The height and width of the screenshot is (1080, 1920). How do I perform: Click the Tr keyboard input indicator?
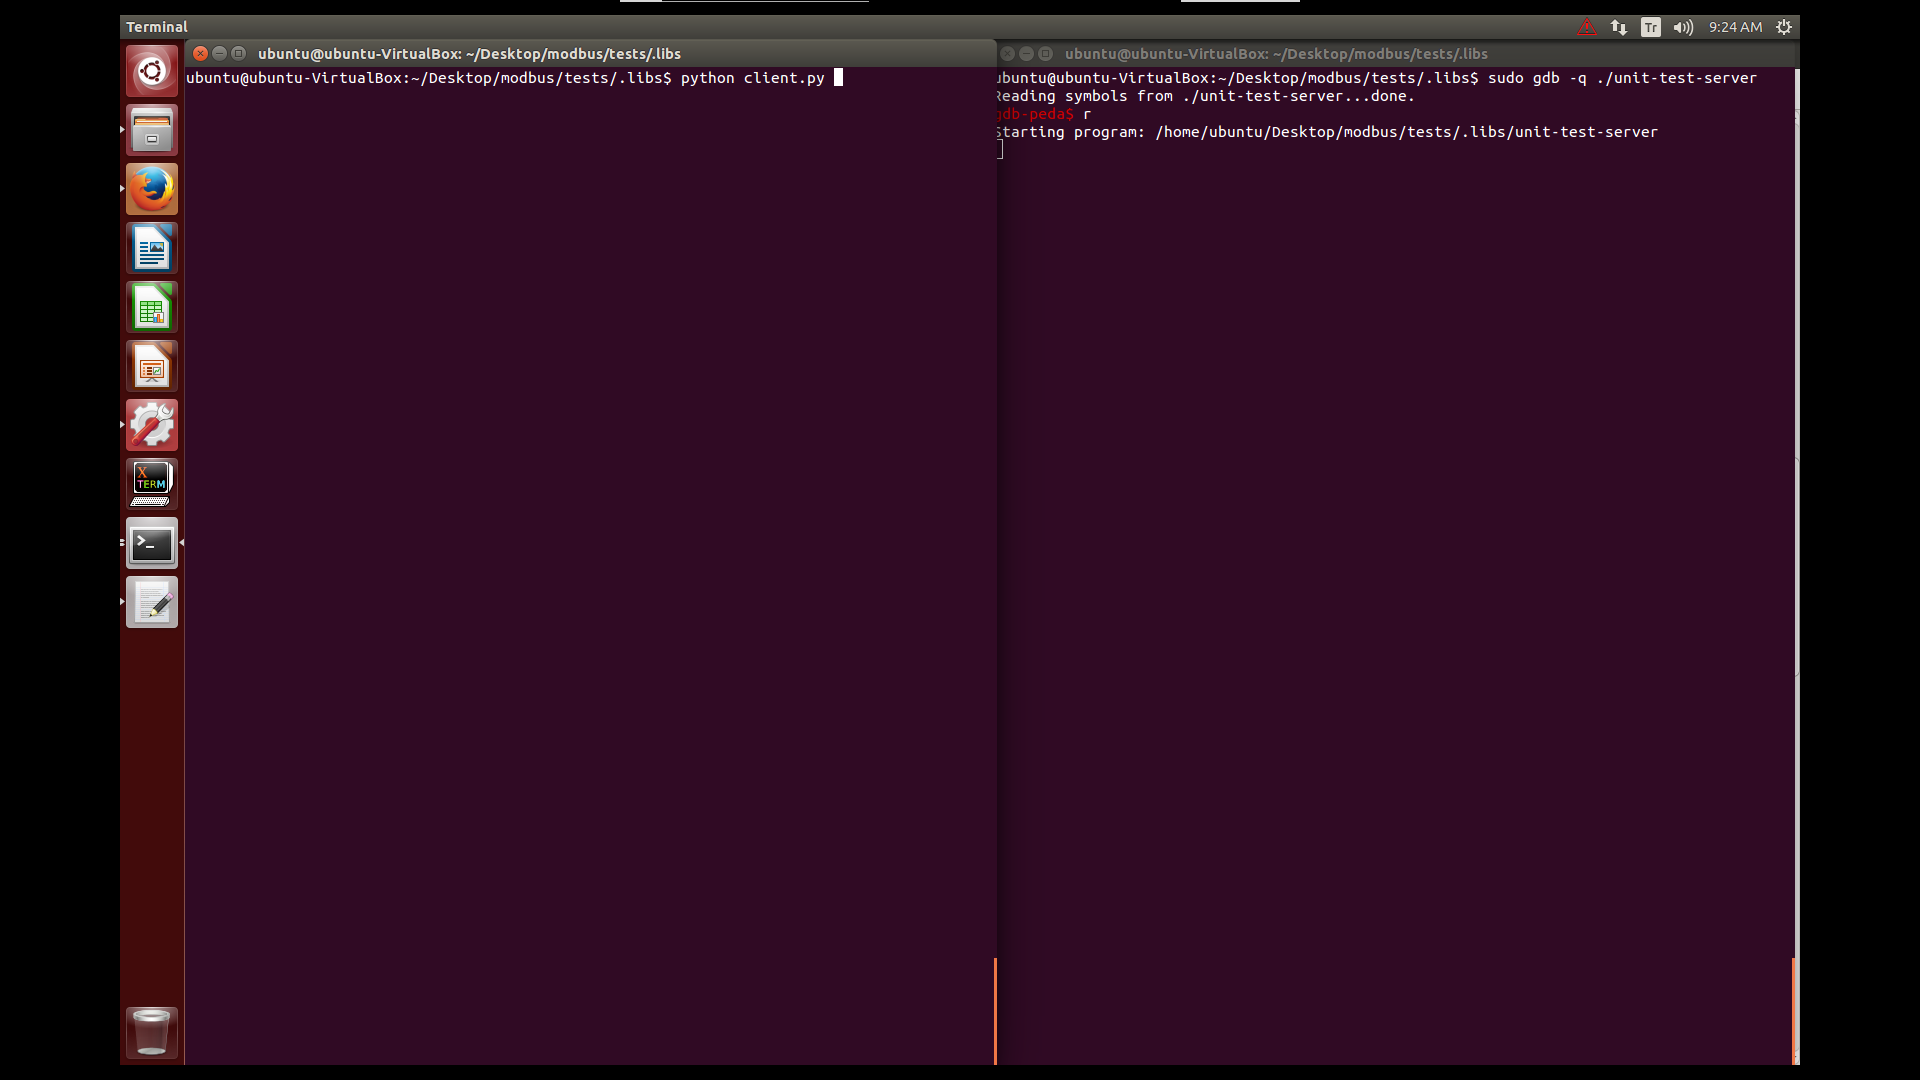click(x=1651, y=27)
